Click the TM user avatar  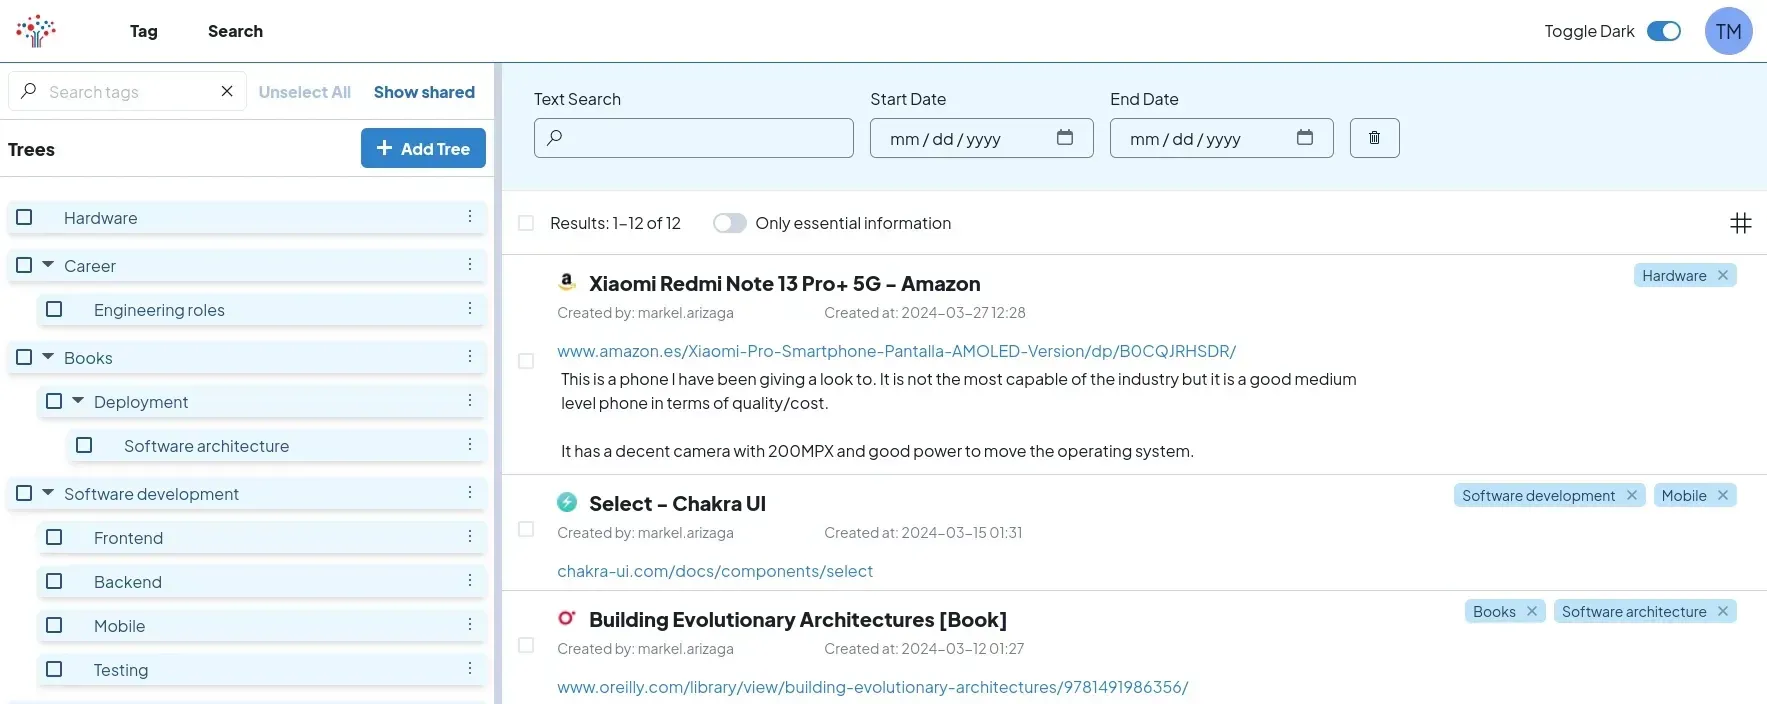[1728, 31]
